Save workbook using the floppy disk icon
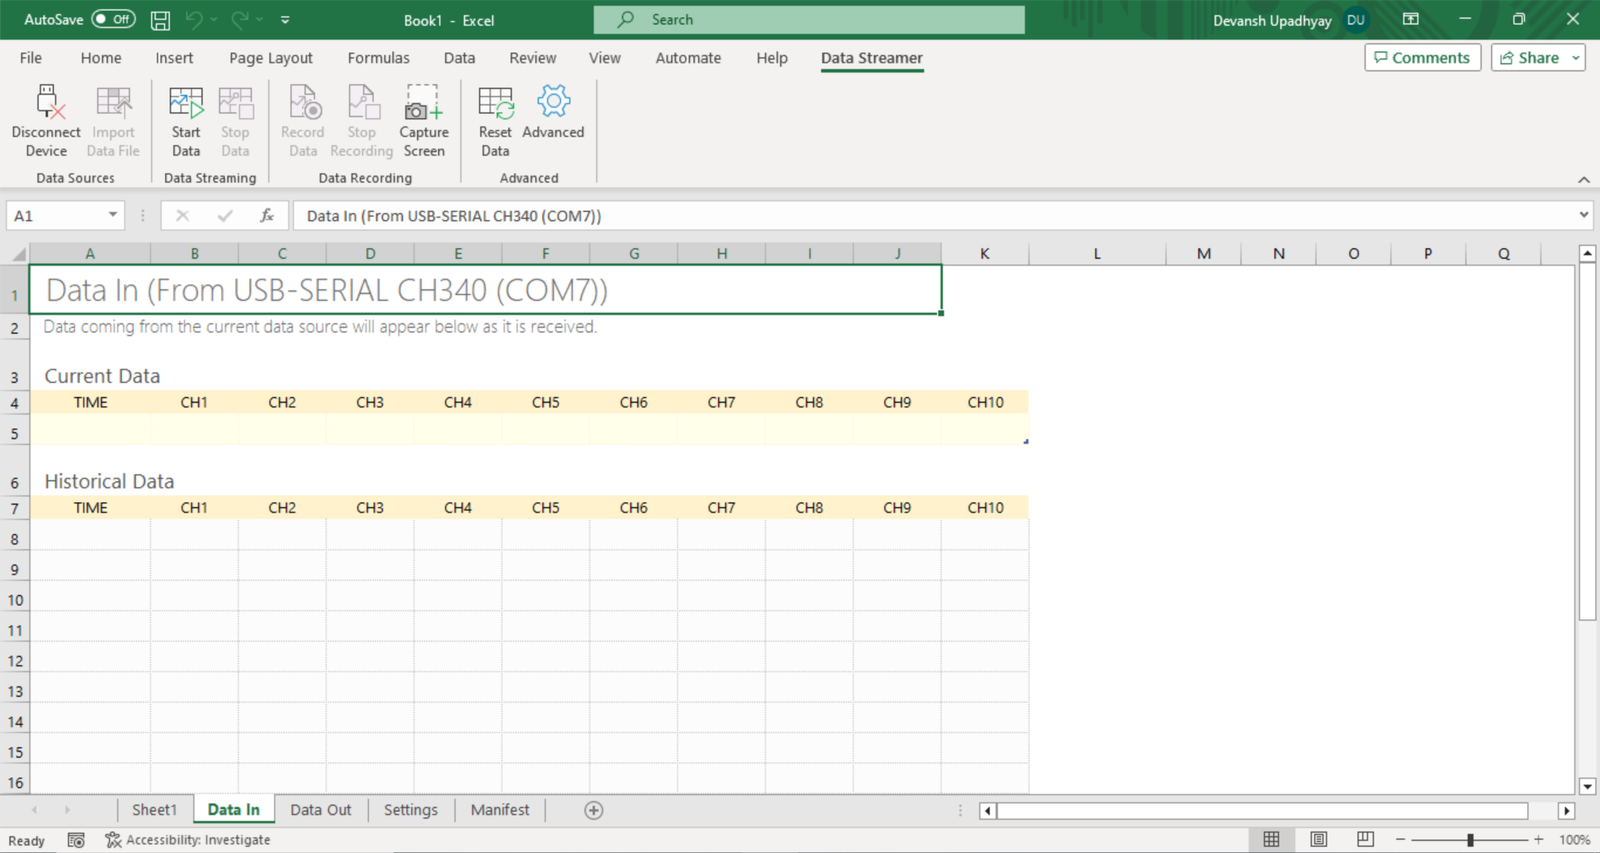The height and width of the screenshot is (853, 1600). (x=160, y=20)
